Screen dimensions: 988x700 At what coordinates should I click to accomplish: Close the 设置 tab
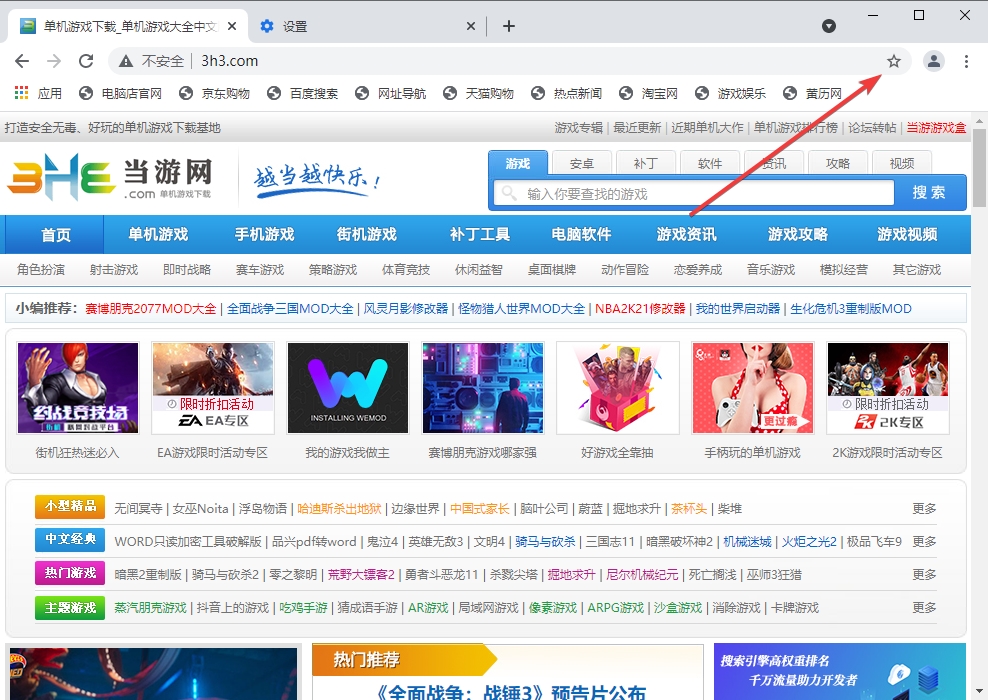click(x=471, y=26)
